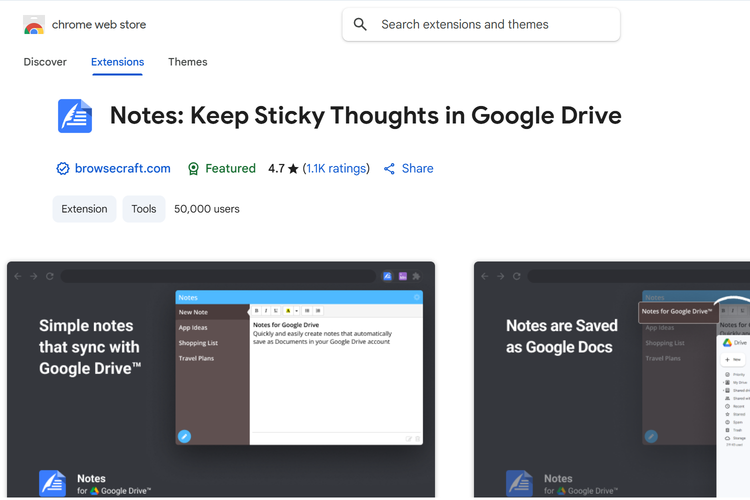750x500 pixels.
Task: Click the star rating icon
Action: pos(293,168)
